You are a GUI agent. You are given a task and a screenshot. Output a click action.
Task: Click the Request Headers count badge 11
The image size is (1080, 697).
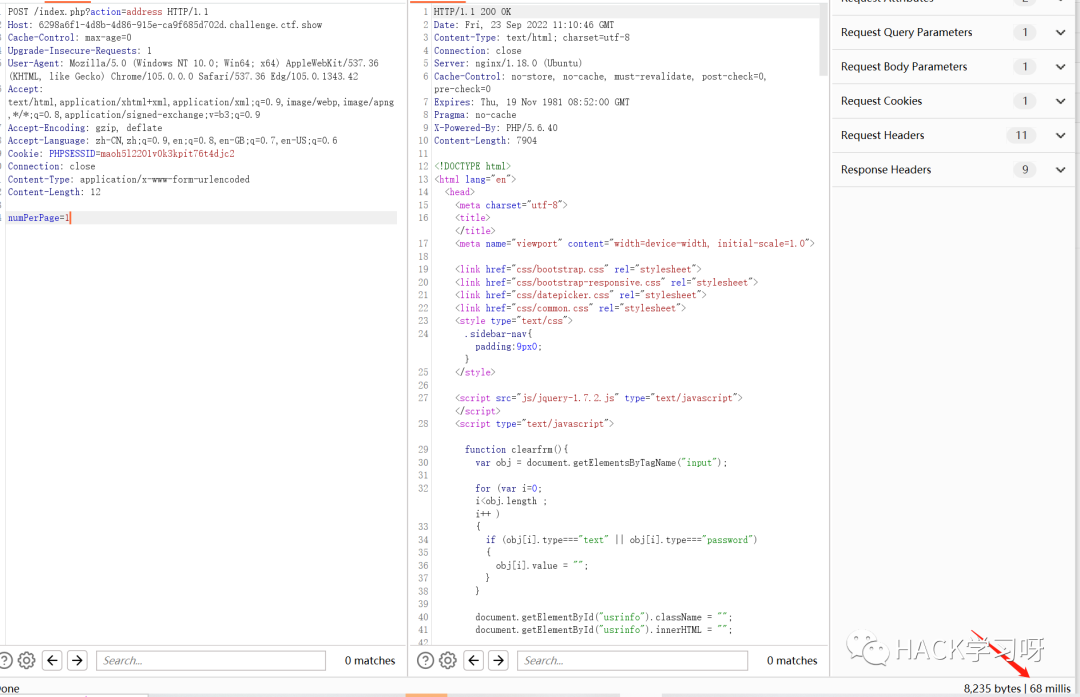(1021, 136)
